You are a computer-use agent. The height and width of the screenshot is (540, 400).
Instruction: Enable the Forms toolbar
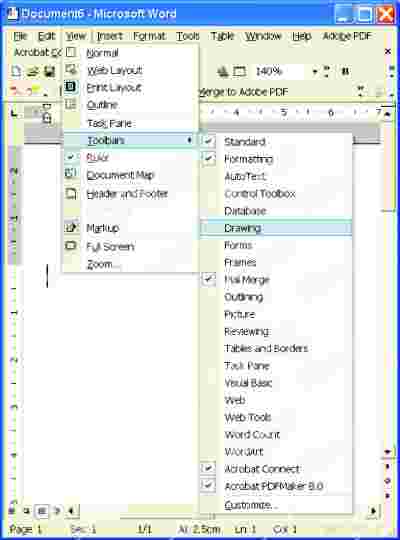pos(276,245)
